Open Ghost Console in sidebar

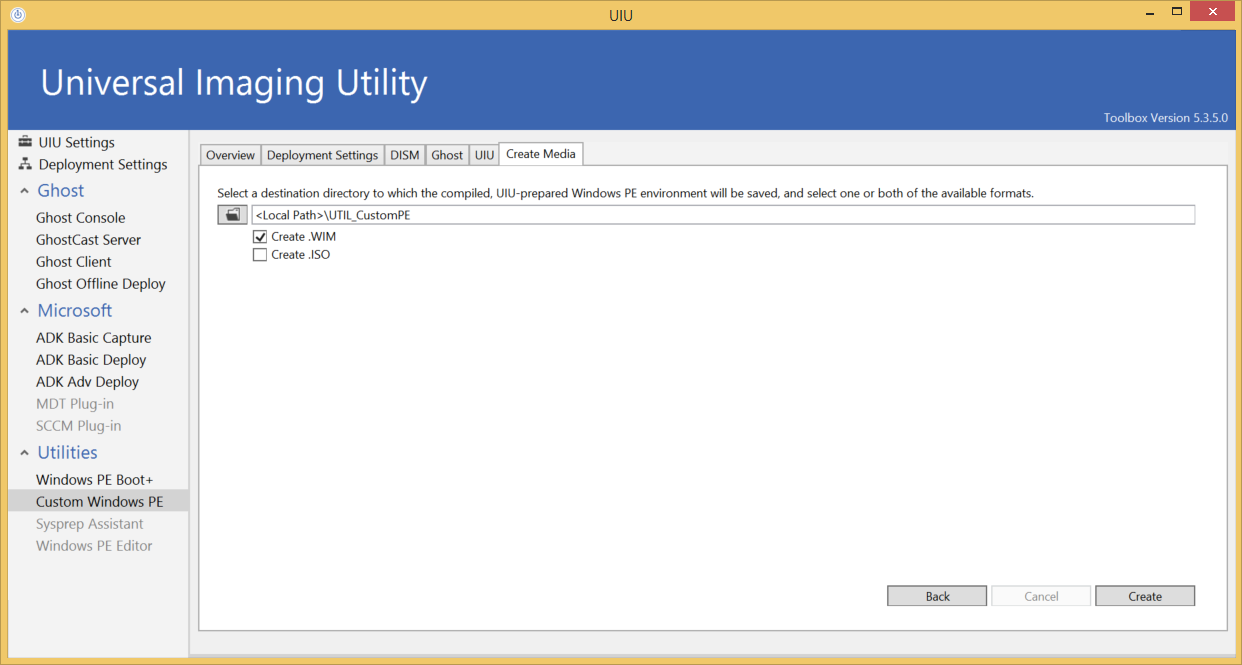[x=81, y=218]
